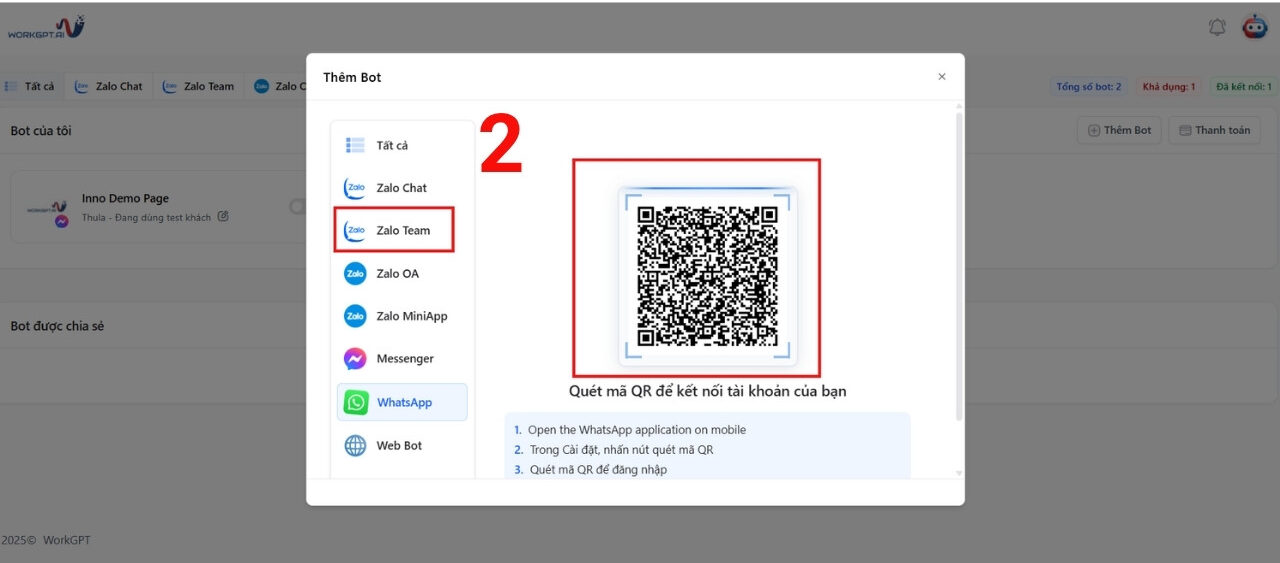Switch to the Zalo Chat tab on page
This screenshot has width=1280, height=563.
pyautogui.click(x=109, y=86)
